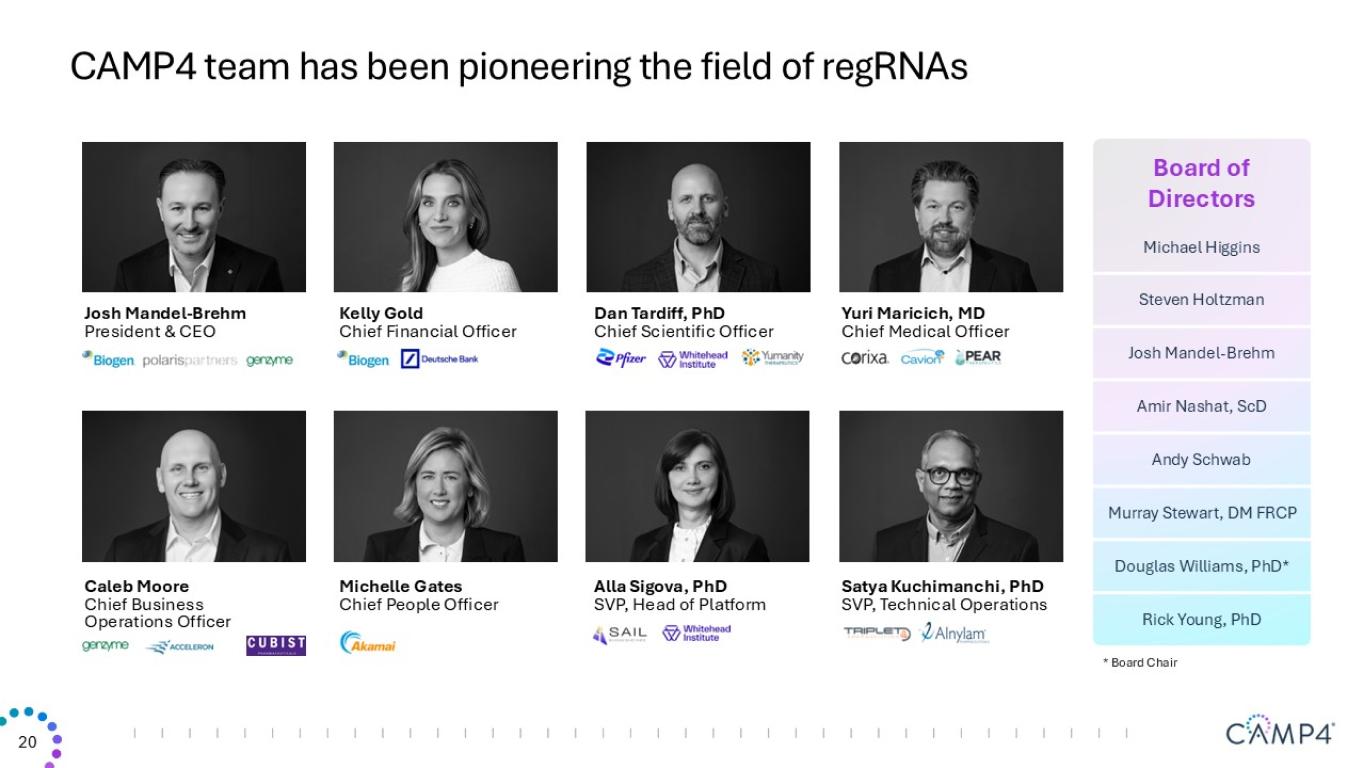Click Douglas Williams, PhD in the board list

coord(1201,566)
